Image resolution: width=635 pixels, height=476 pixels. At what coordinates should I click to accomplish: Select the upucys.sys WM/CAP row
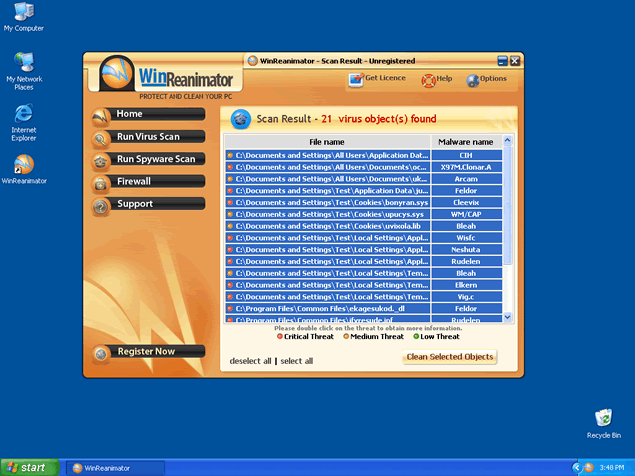click(366, 214)
